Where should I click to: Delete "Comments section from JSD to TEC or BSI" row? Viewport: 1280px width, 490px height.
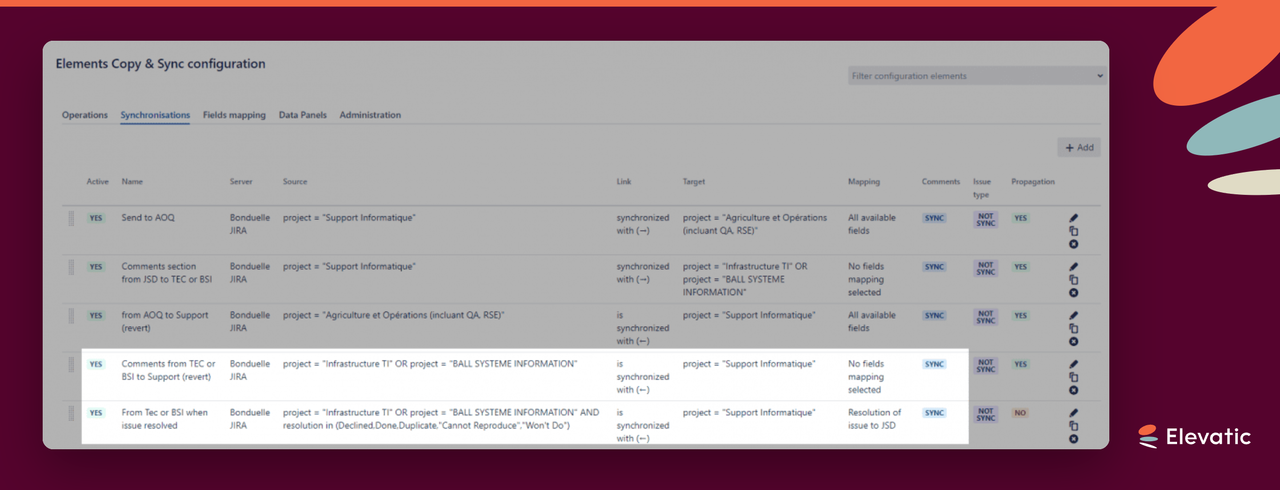(x=1073, y=293)
